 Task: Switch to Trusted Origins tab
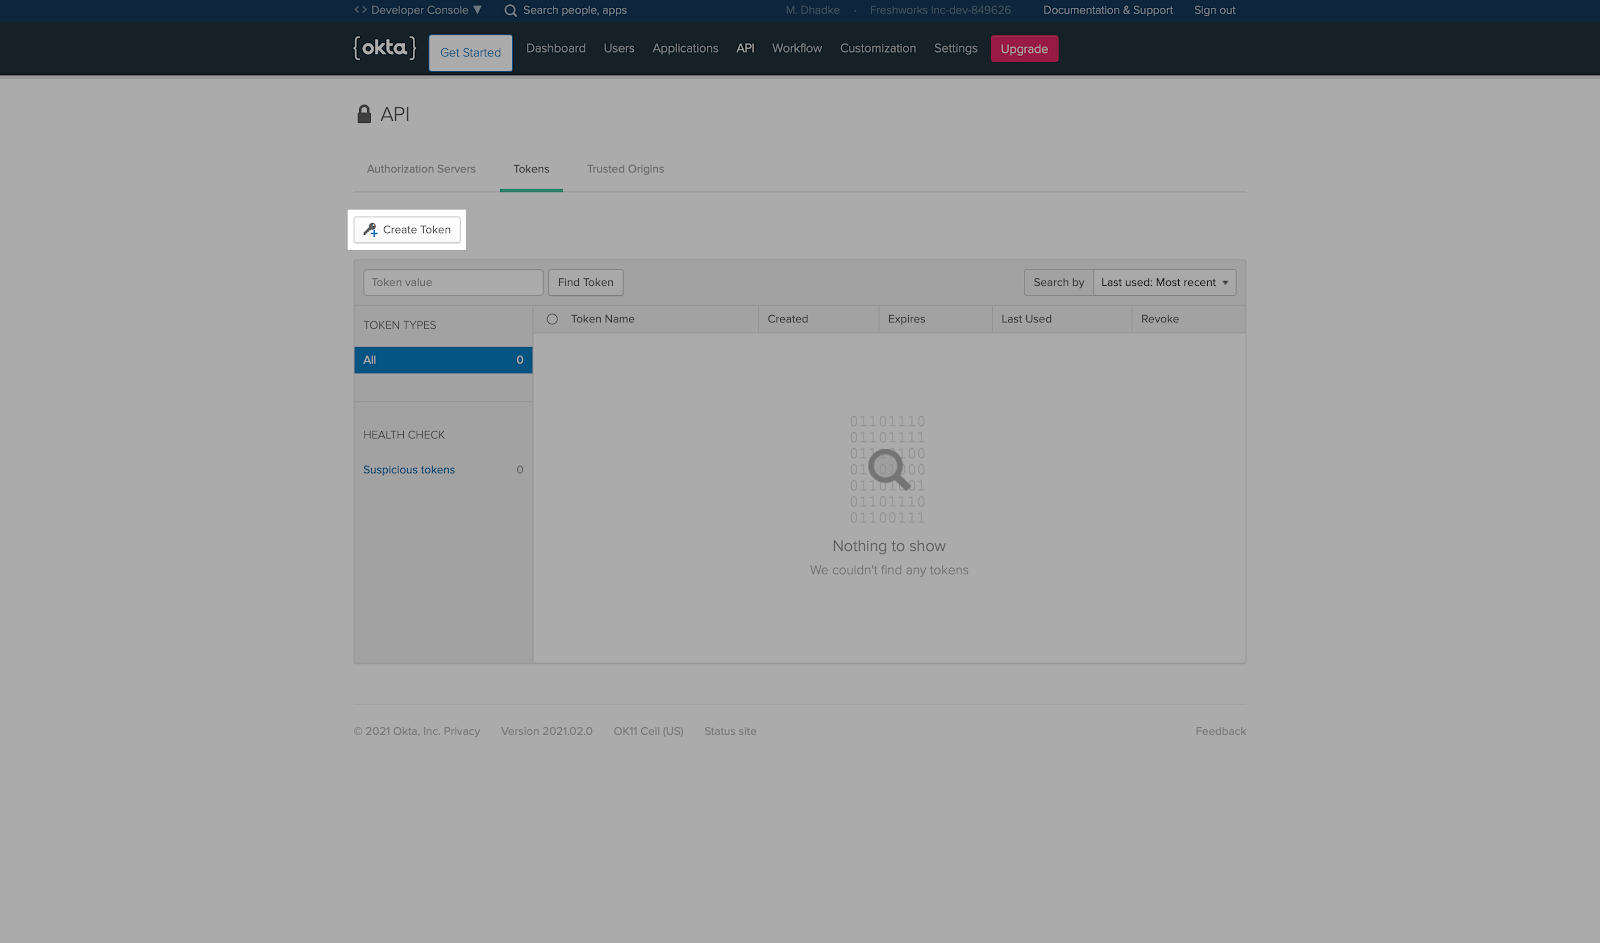[625, 169]
